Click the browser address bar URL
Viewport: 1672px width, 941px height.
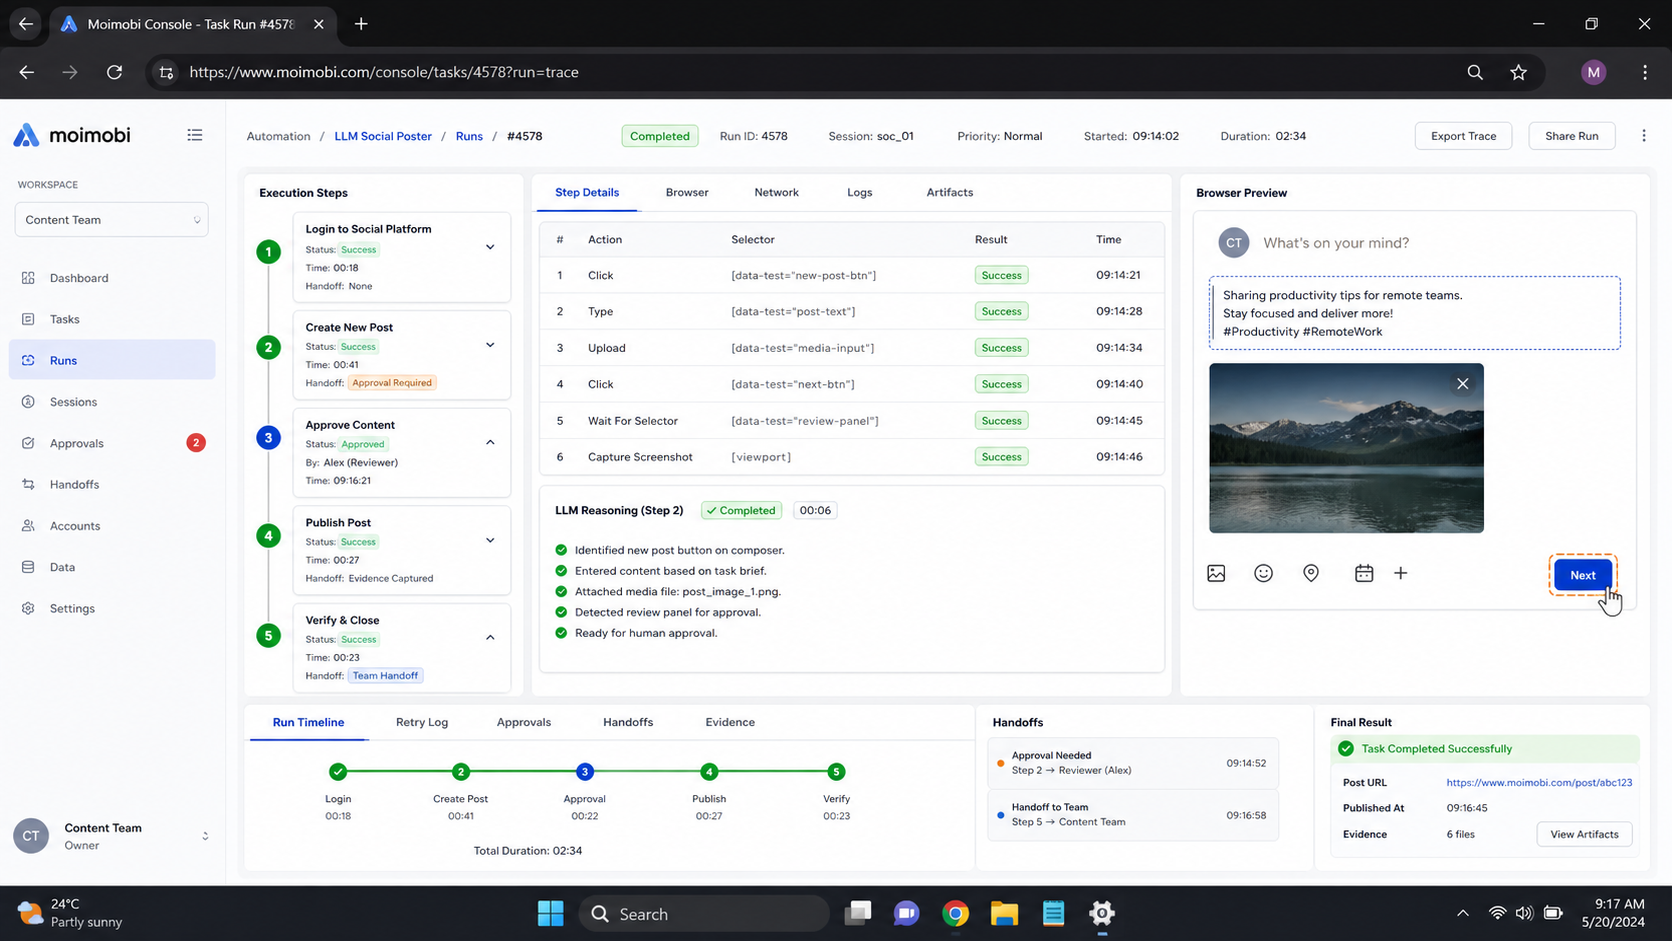384,72
